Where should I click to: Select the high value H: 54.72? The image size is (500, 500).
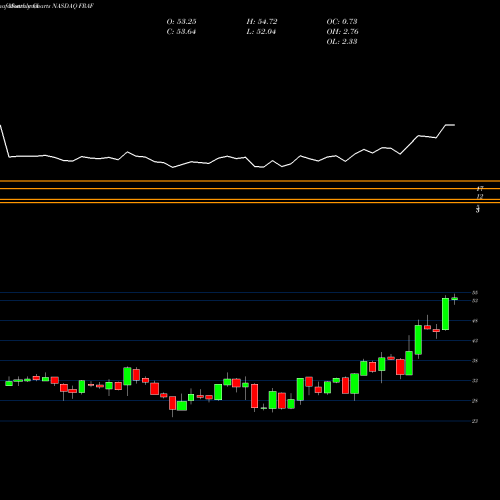[x=262, y=22]
